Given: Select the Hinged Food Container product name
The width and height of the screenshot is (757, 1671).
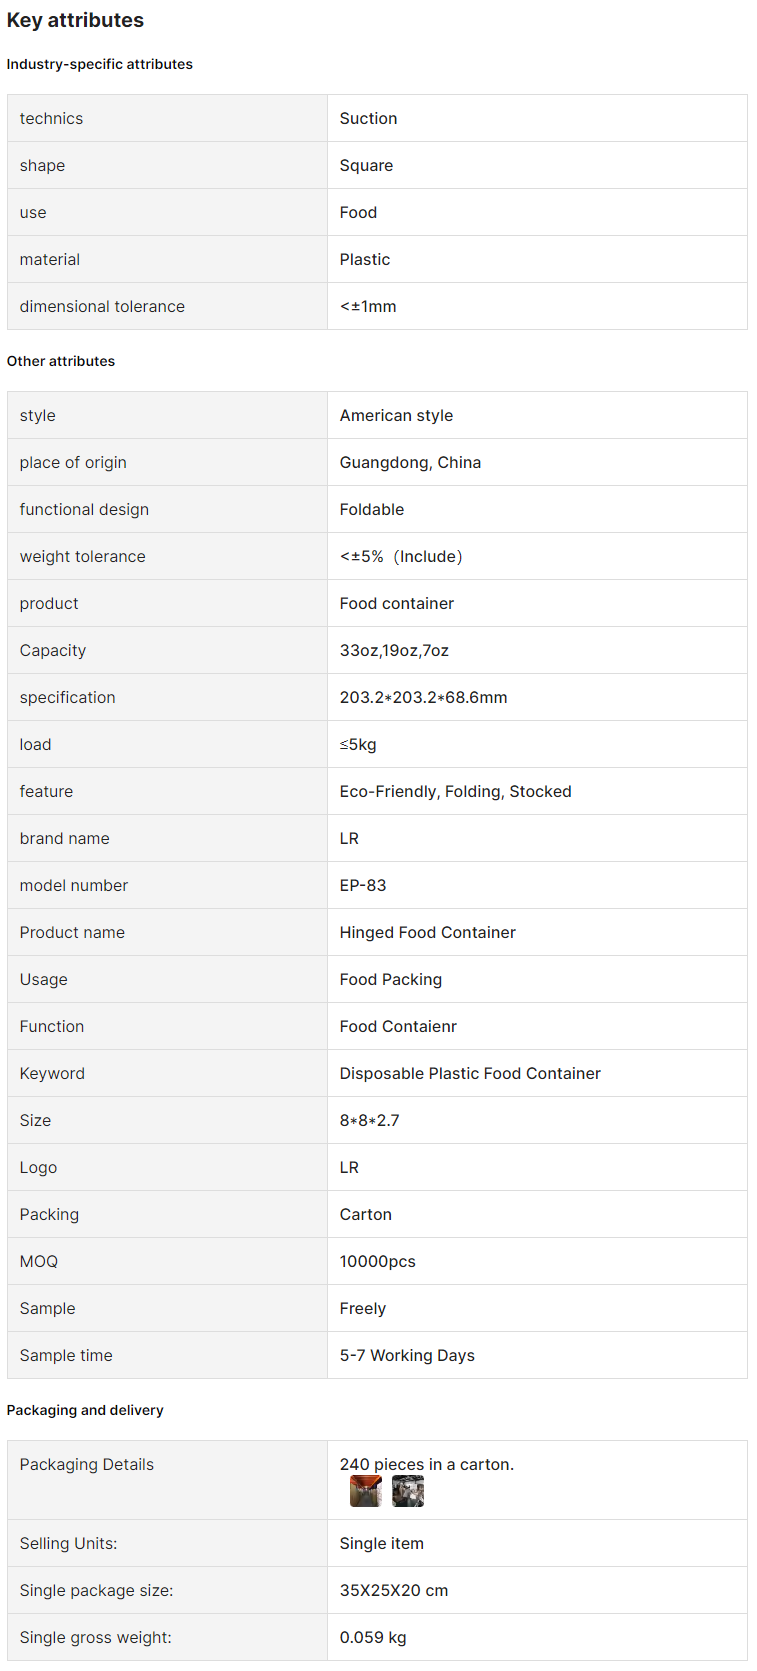Looking at the screenshot, I should tap(427, 932).
